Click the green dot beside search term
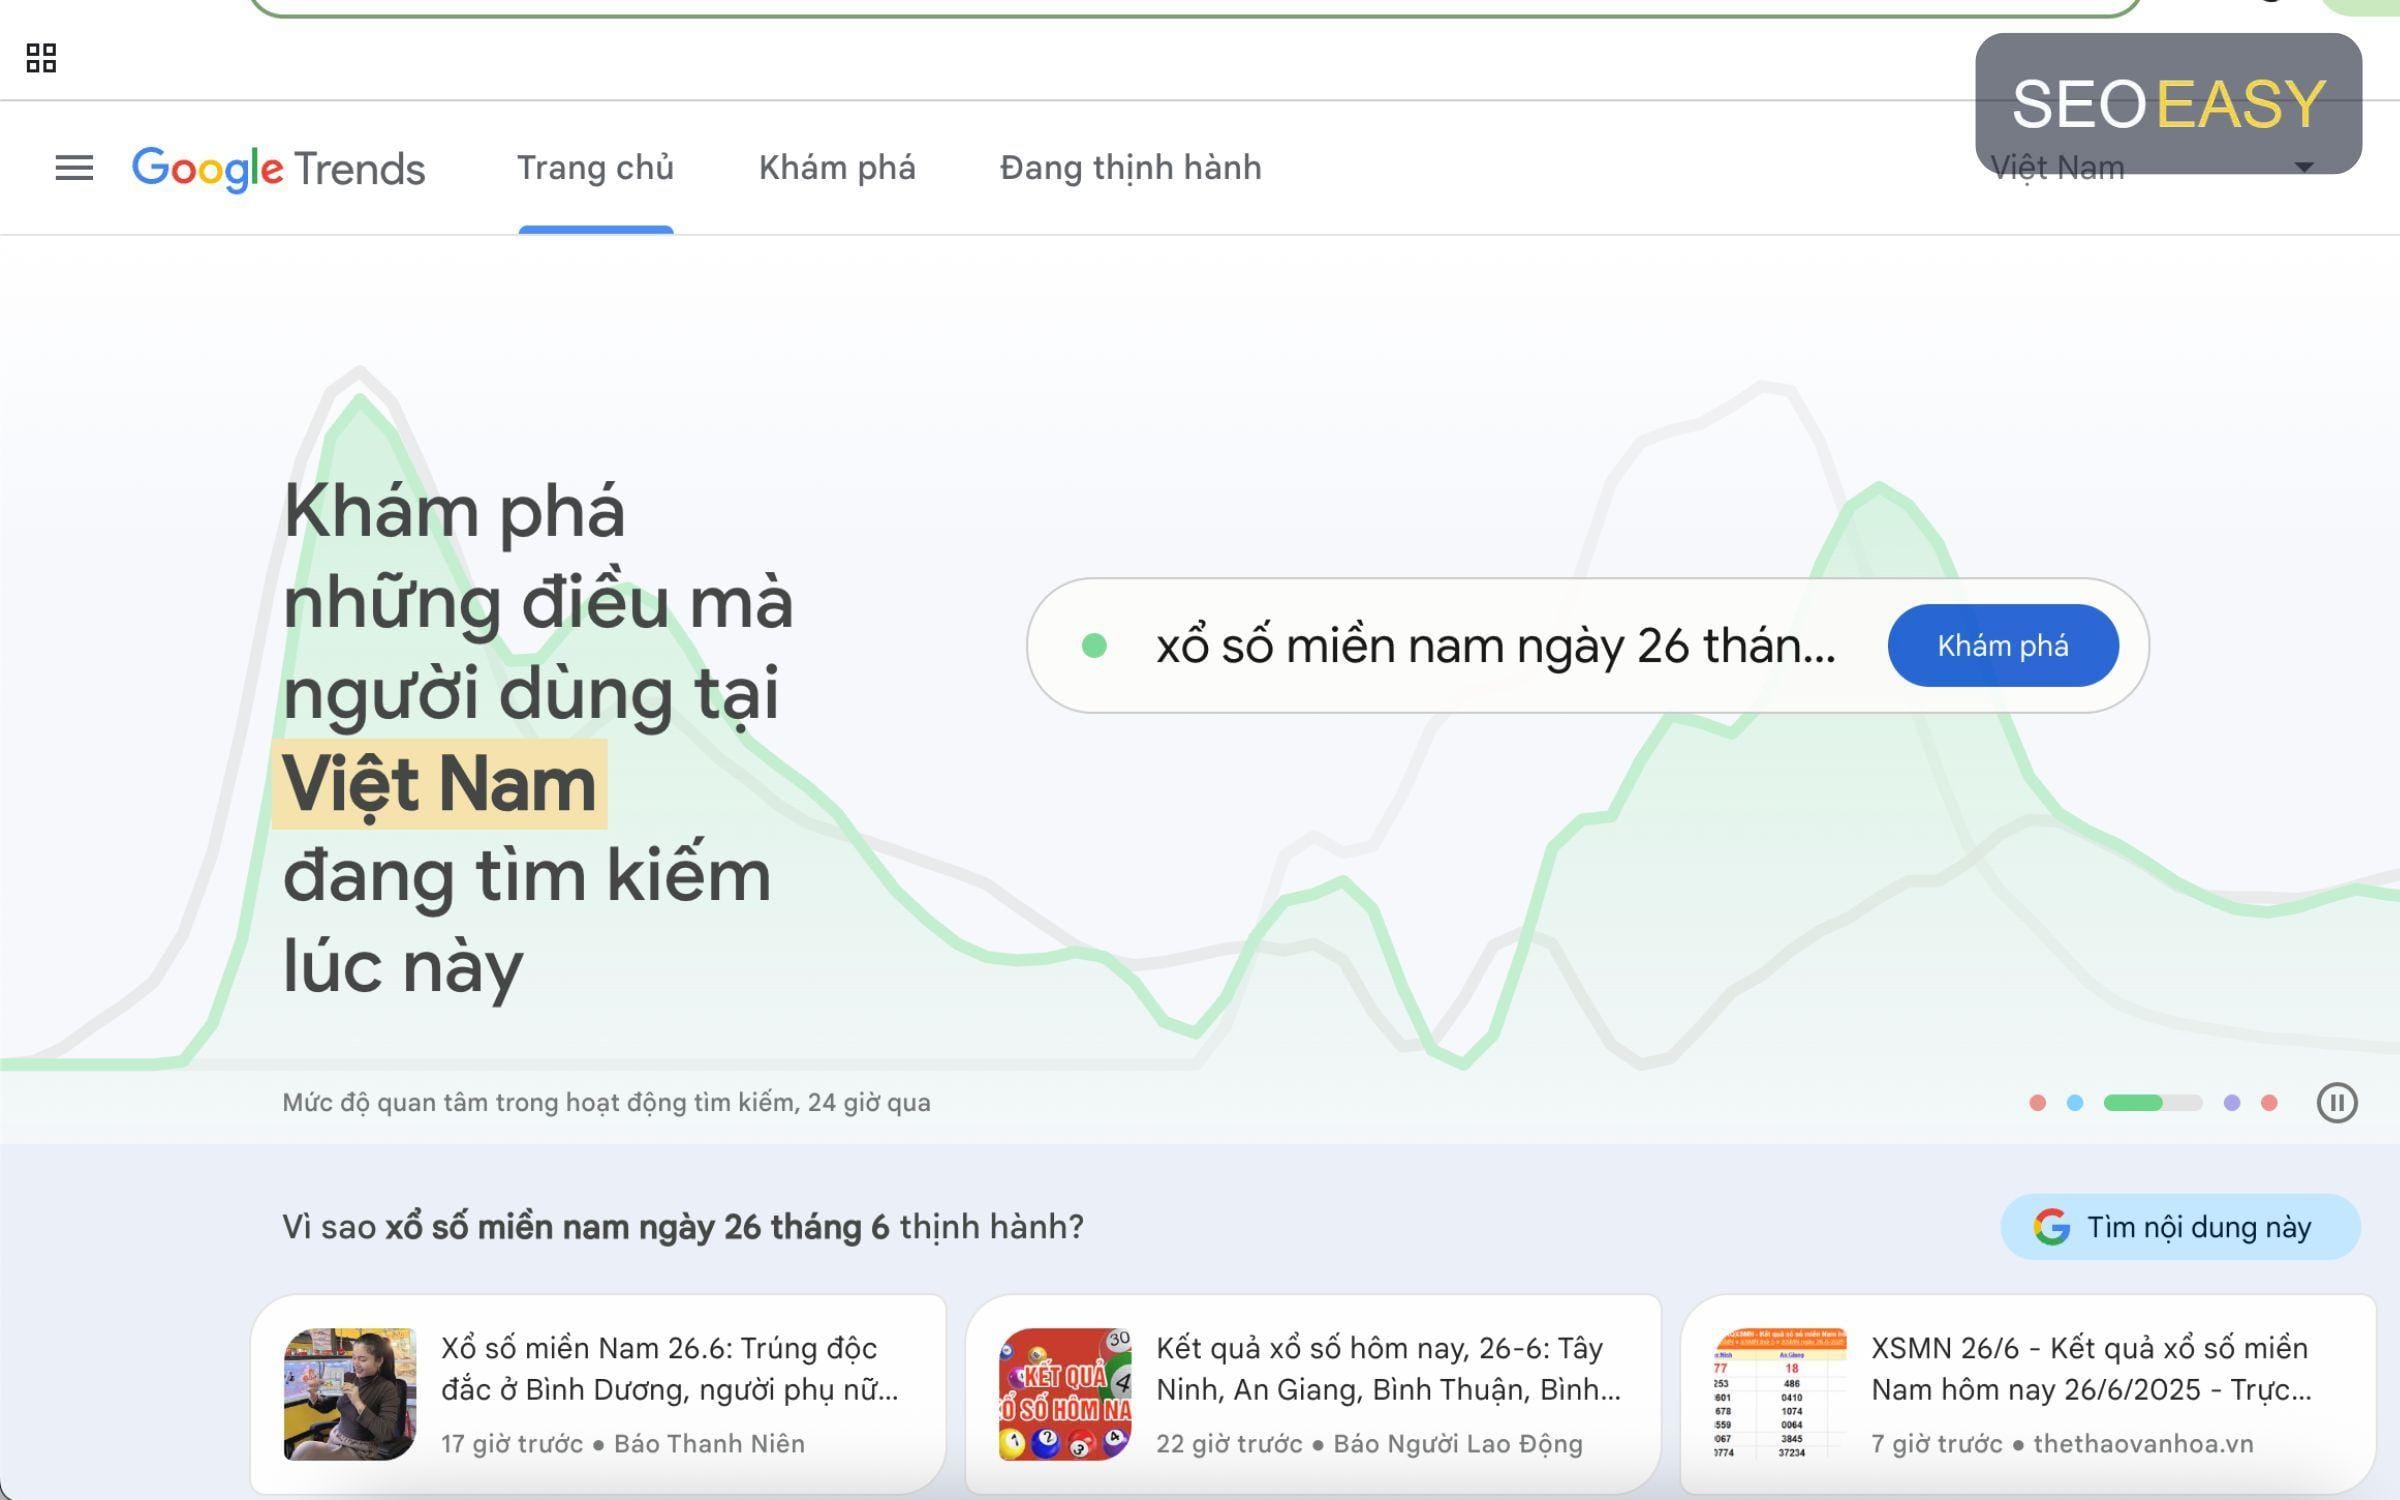This screenshot has height=1500, width=2400. click(1094, 646)
